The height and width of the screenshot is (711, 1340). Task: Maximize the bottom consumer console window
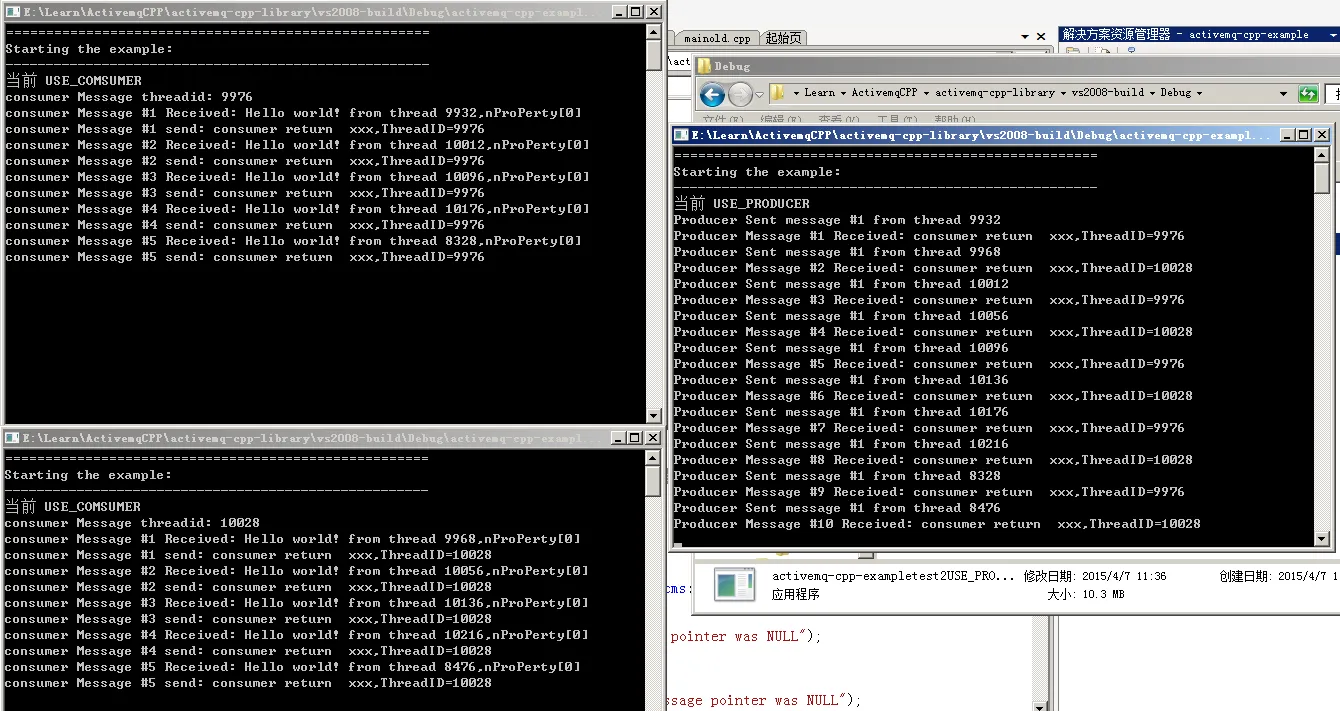coord(634,438)
